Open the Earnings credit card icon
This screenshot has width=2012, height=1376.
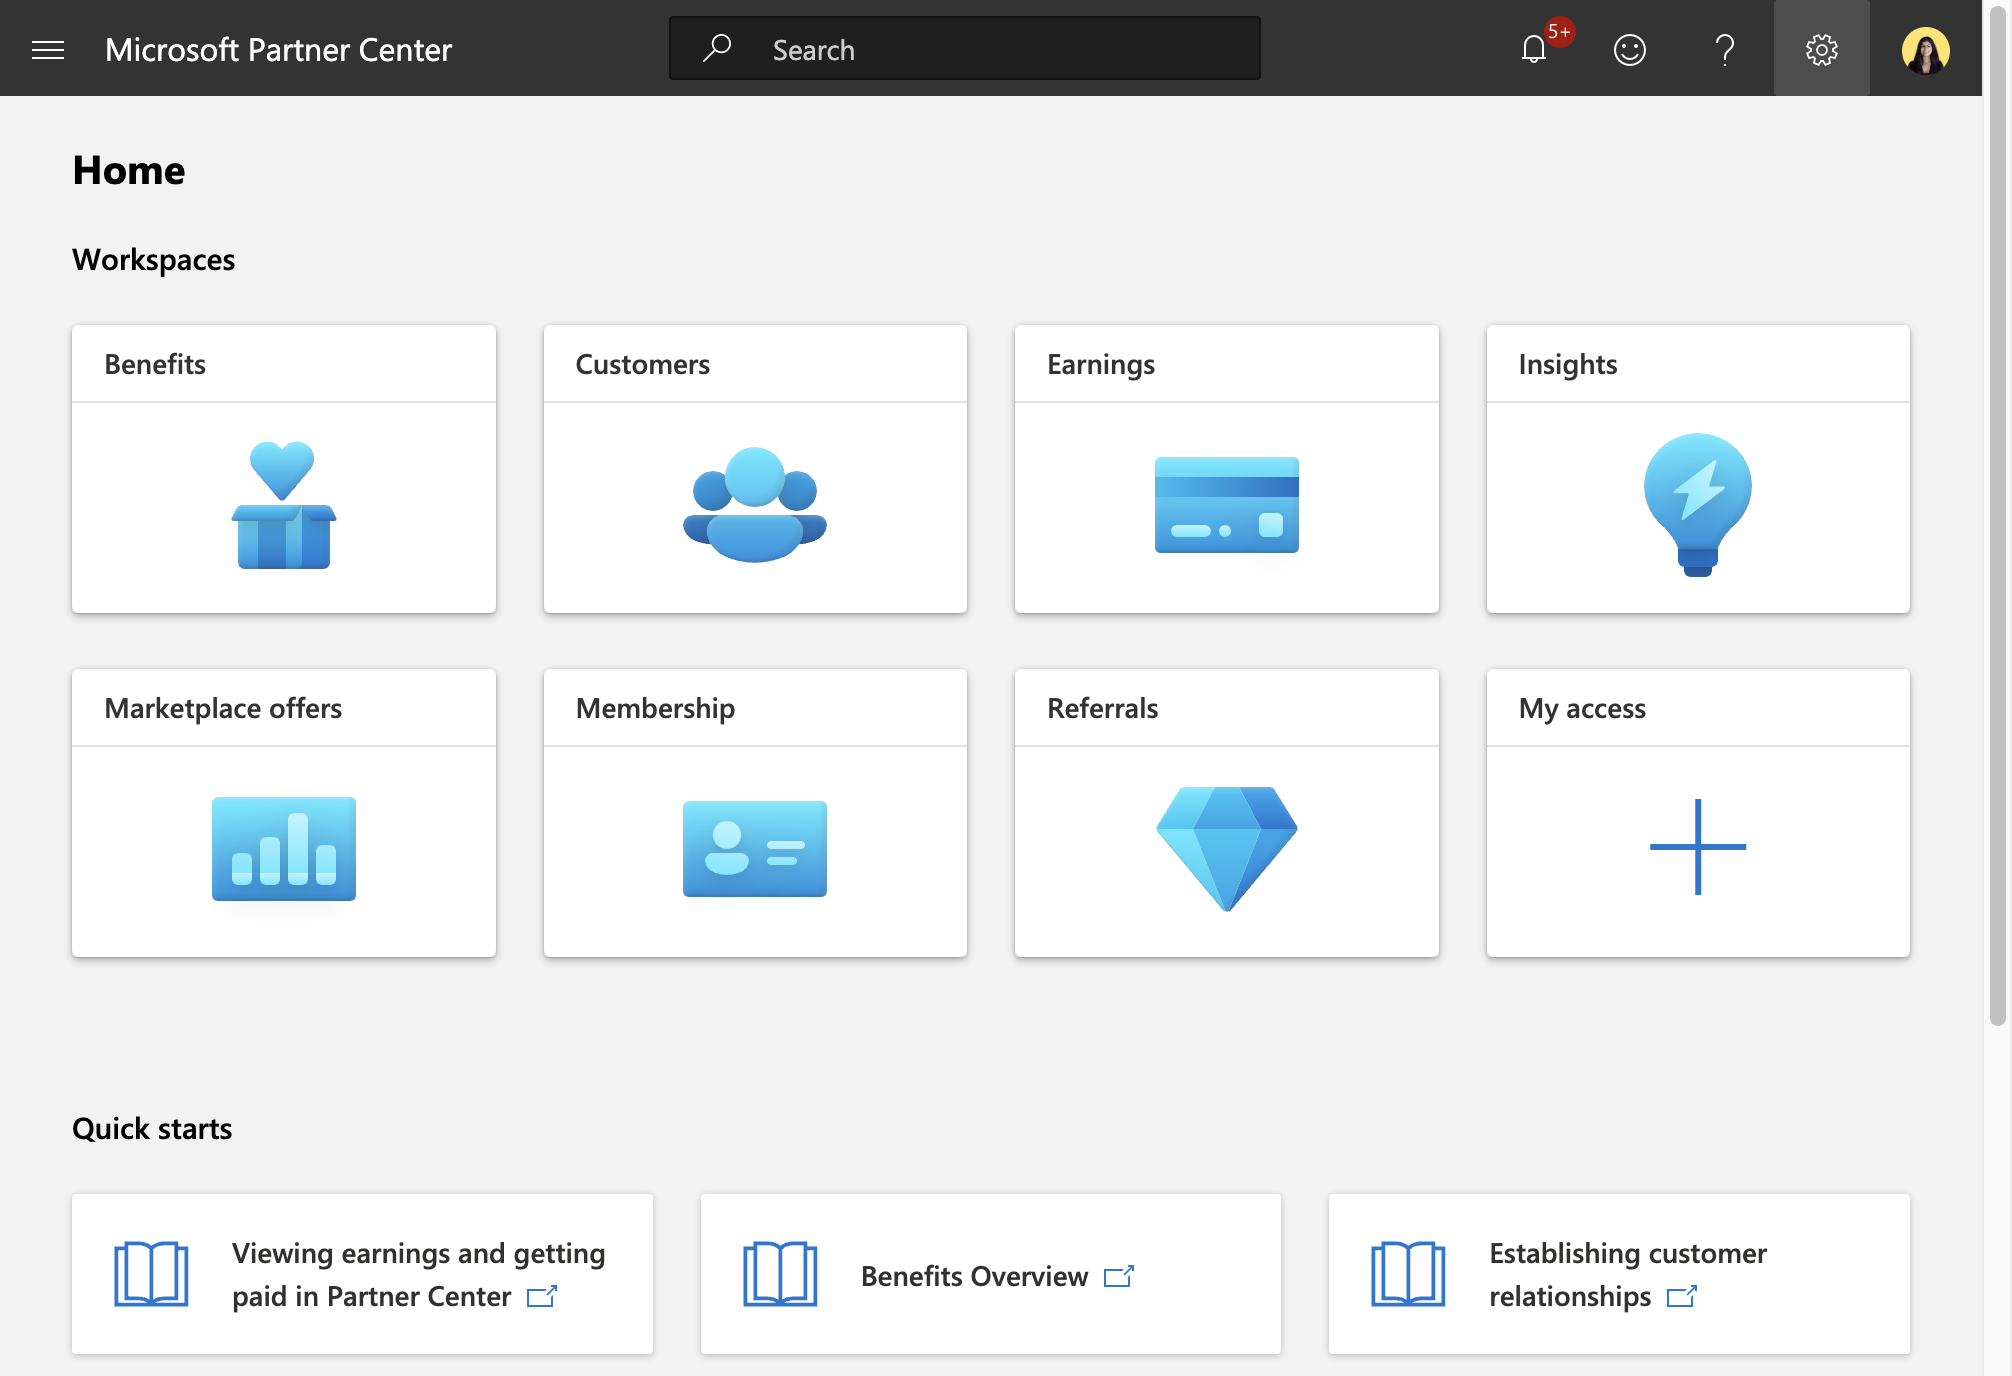pos(1227,505)
